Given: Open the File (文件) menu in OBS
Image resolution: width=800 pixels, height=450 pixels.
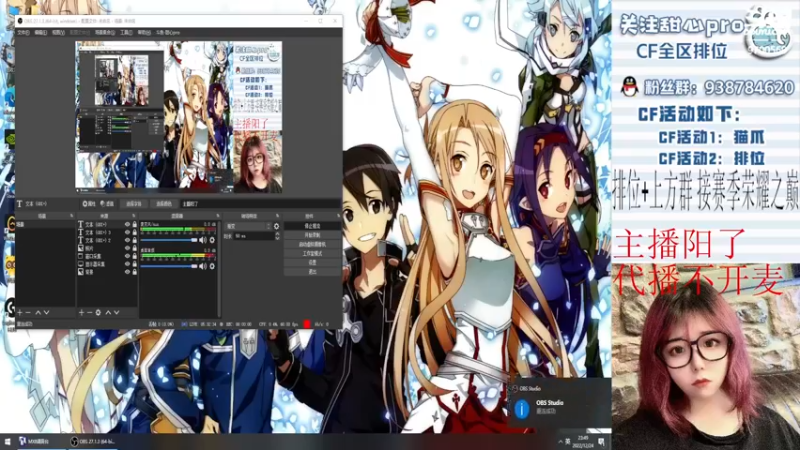Looking at the screenshot, I should point(23,32).
